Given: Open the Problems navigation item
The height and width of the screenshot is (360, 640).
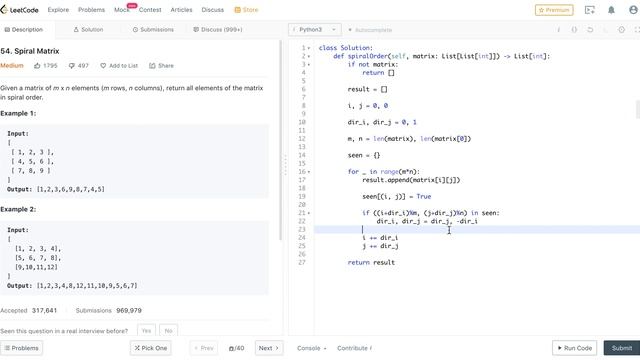Looking at the screenshot, I should (91, 10).
